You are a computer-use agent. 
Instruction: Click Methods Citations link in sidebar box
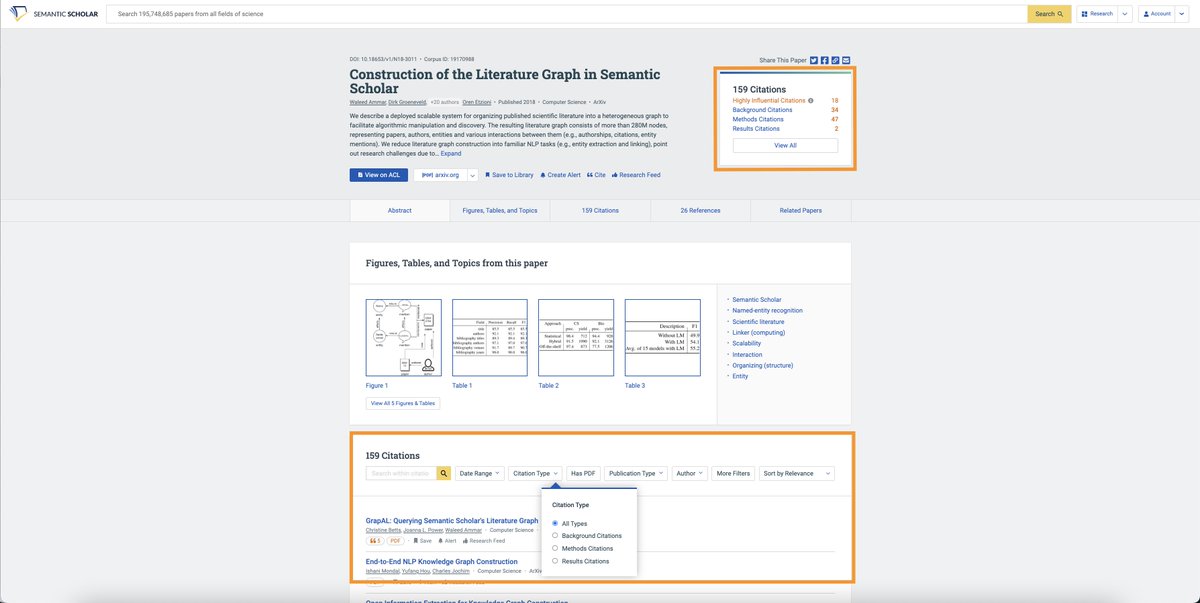[x=758, y=119]
